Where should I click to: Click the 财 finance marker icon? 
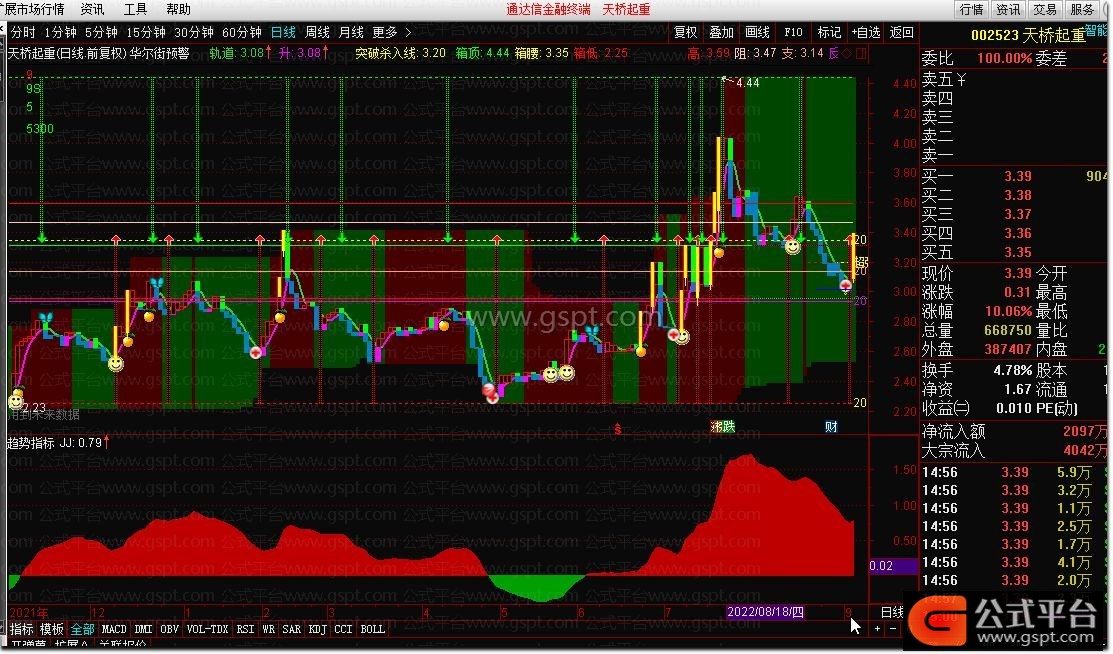click(831, 426)
